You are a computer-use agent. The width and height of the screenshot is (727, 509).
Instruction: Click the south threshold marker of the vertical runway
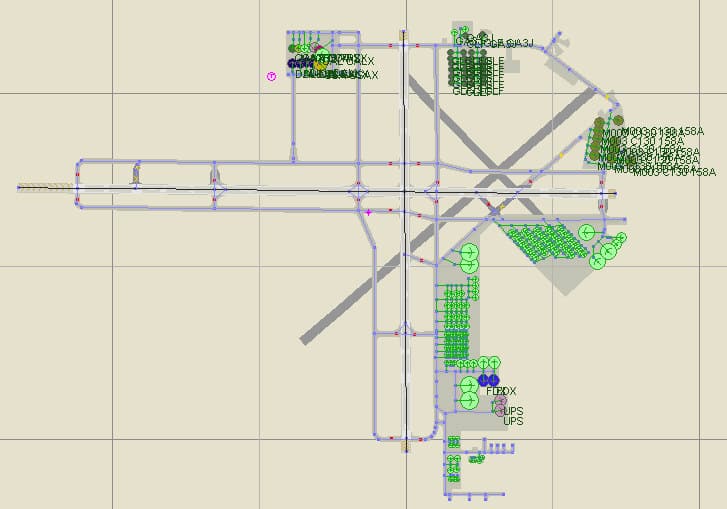405,446
